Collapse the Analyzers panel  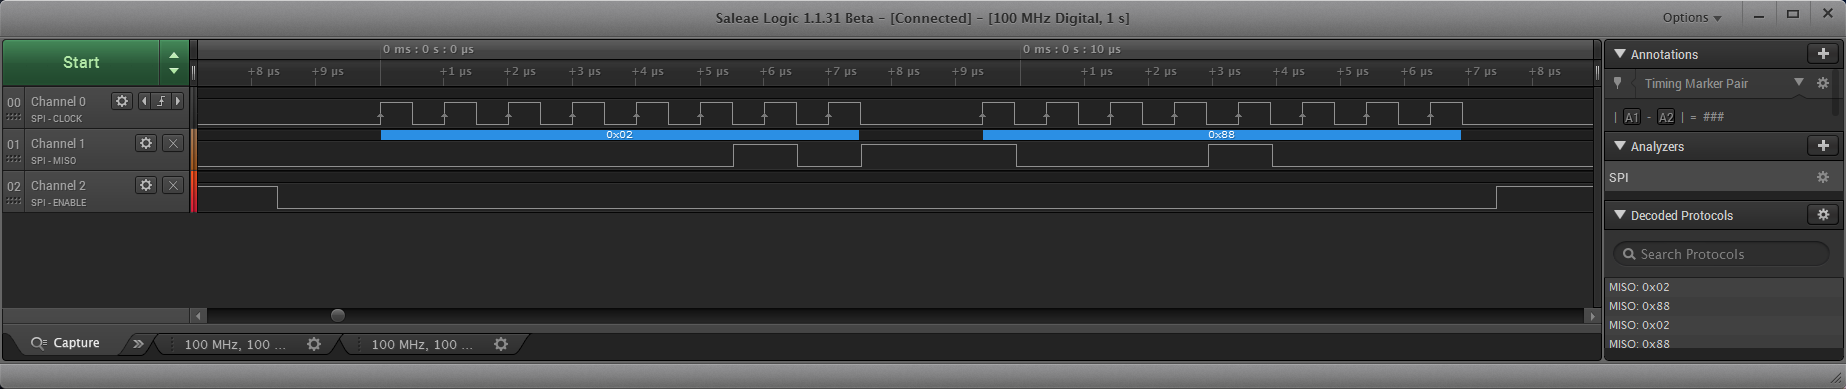click(1620, 146)
